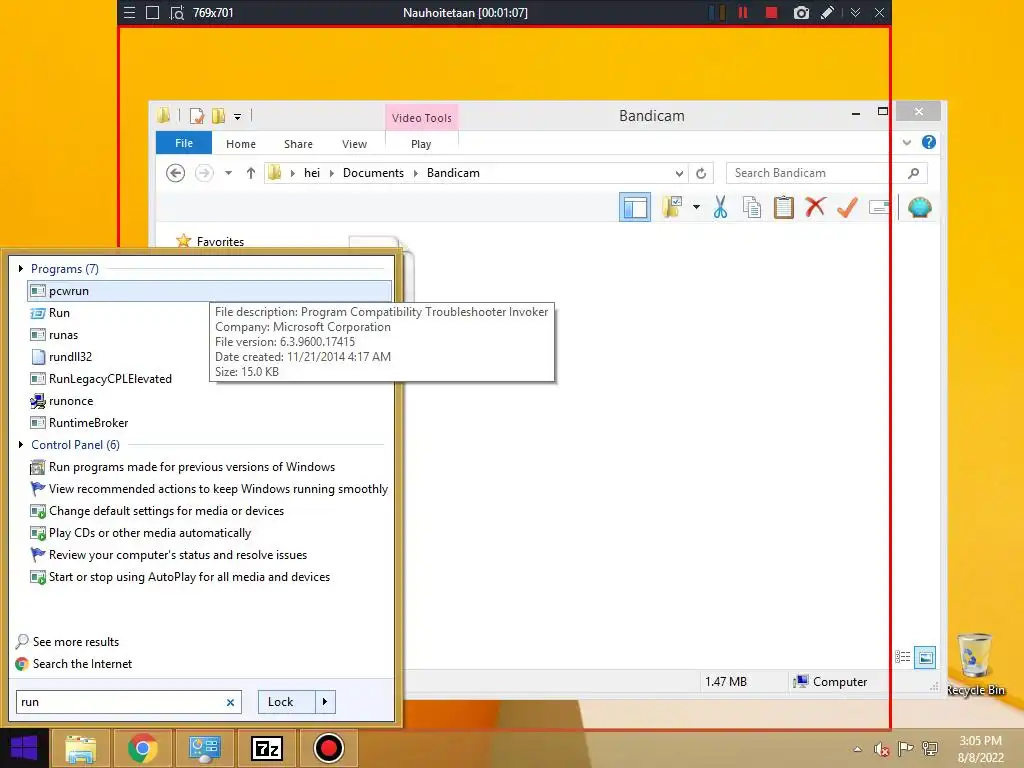1024x768 pixels.
Task: Refresh the Bandicam folder
Action: [x=701, y=173]
